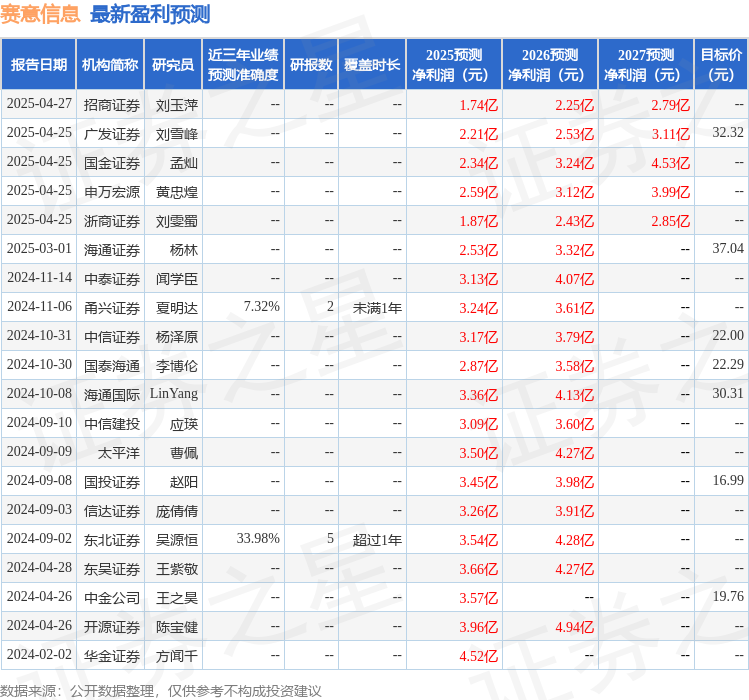Screen dimensions: 749x700
Task: Select the 广发证券 institution cell
Action: 112,134
